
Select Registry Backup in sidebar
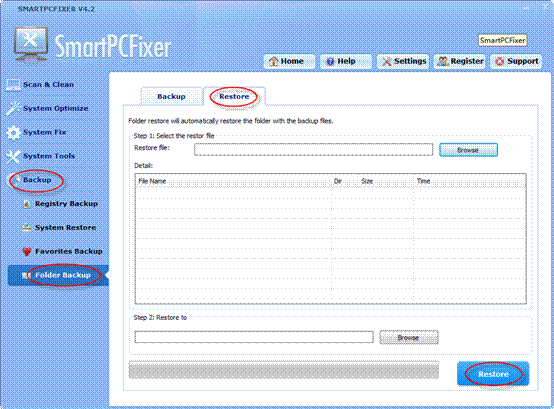point(66,204)
